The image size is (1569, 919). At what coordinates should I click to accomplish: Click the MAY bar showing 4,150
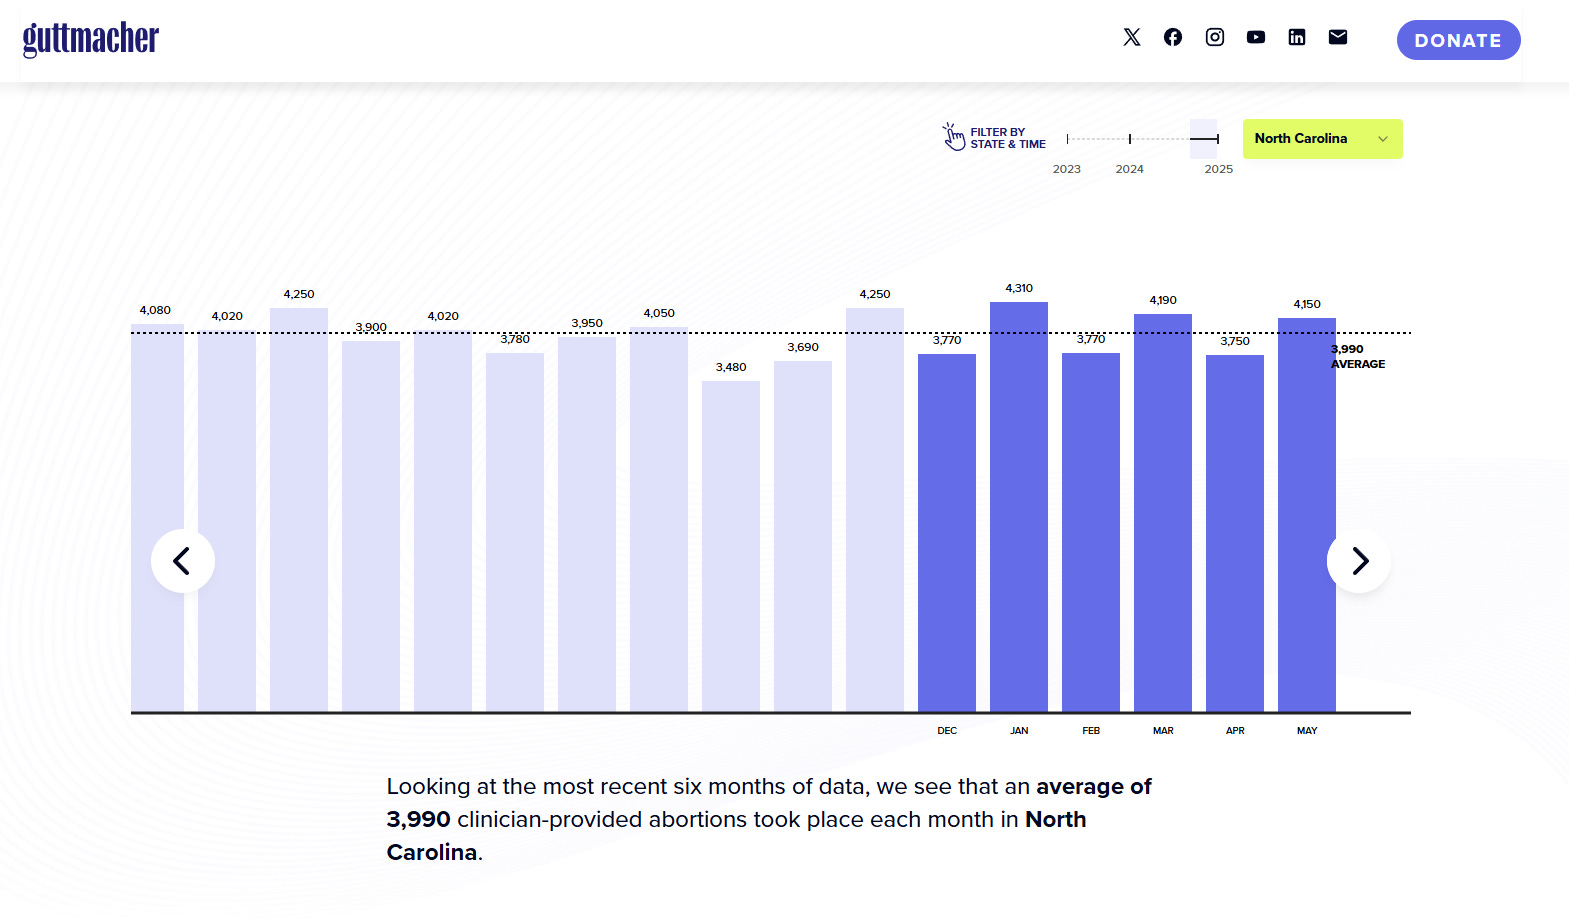pyautogui.click(x=1307, y=515)
